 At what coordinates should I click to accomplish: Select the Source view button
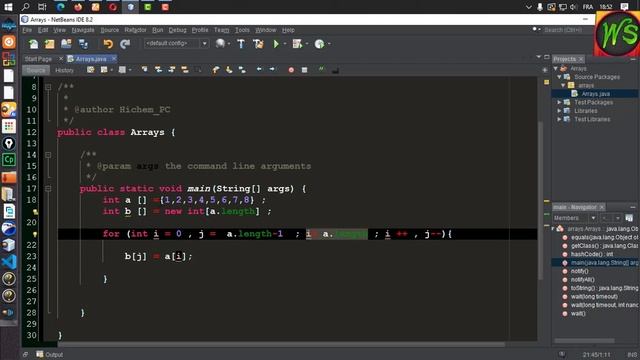(36, 70)
